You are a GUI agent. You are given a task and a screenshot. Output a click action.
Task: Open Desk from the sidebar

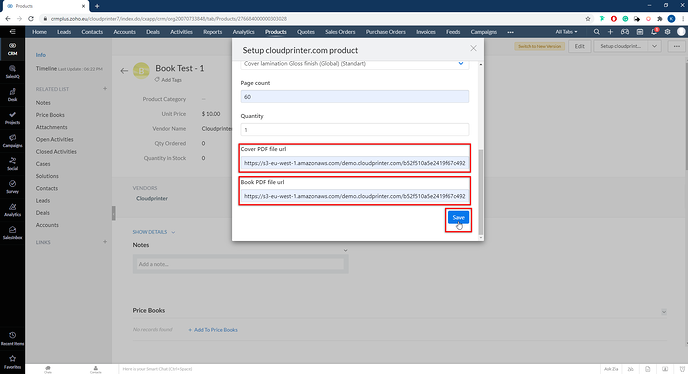(12, 95)
